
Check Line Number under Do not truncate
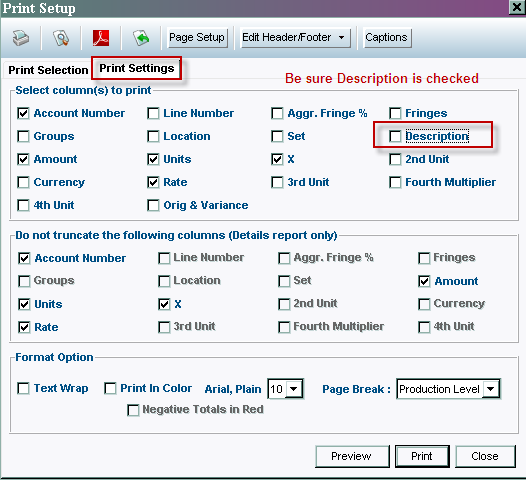pos(164,258)
